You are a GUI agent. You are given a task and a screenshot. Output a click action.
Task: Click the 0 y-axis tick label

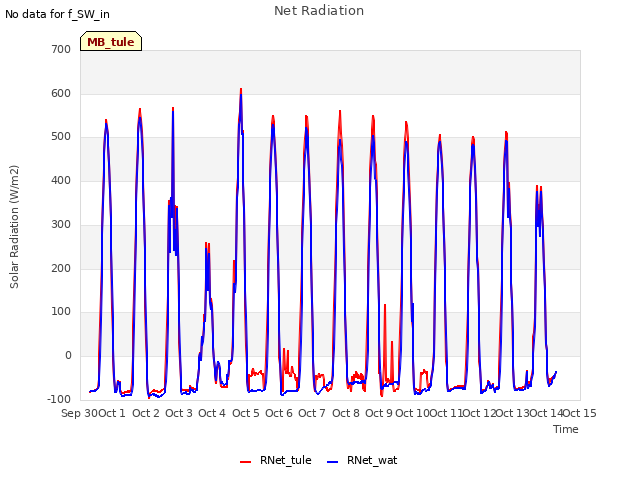[x=68, y=356]
